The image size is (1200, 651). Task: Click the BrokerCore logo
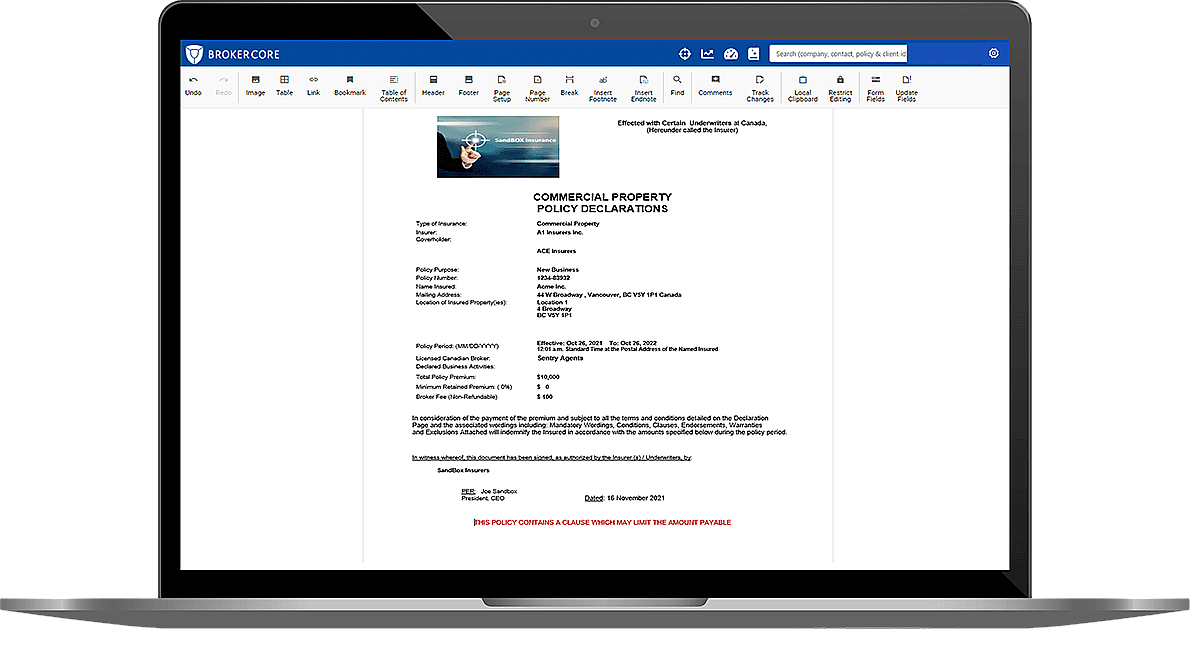pos(226,54)
